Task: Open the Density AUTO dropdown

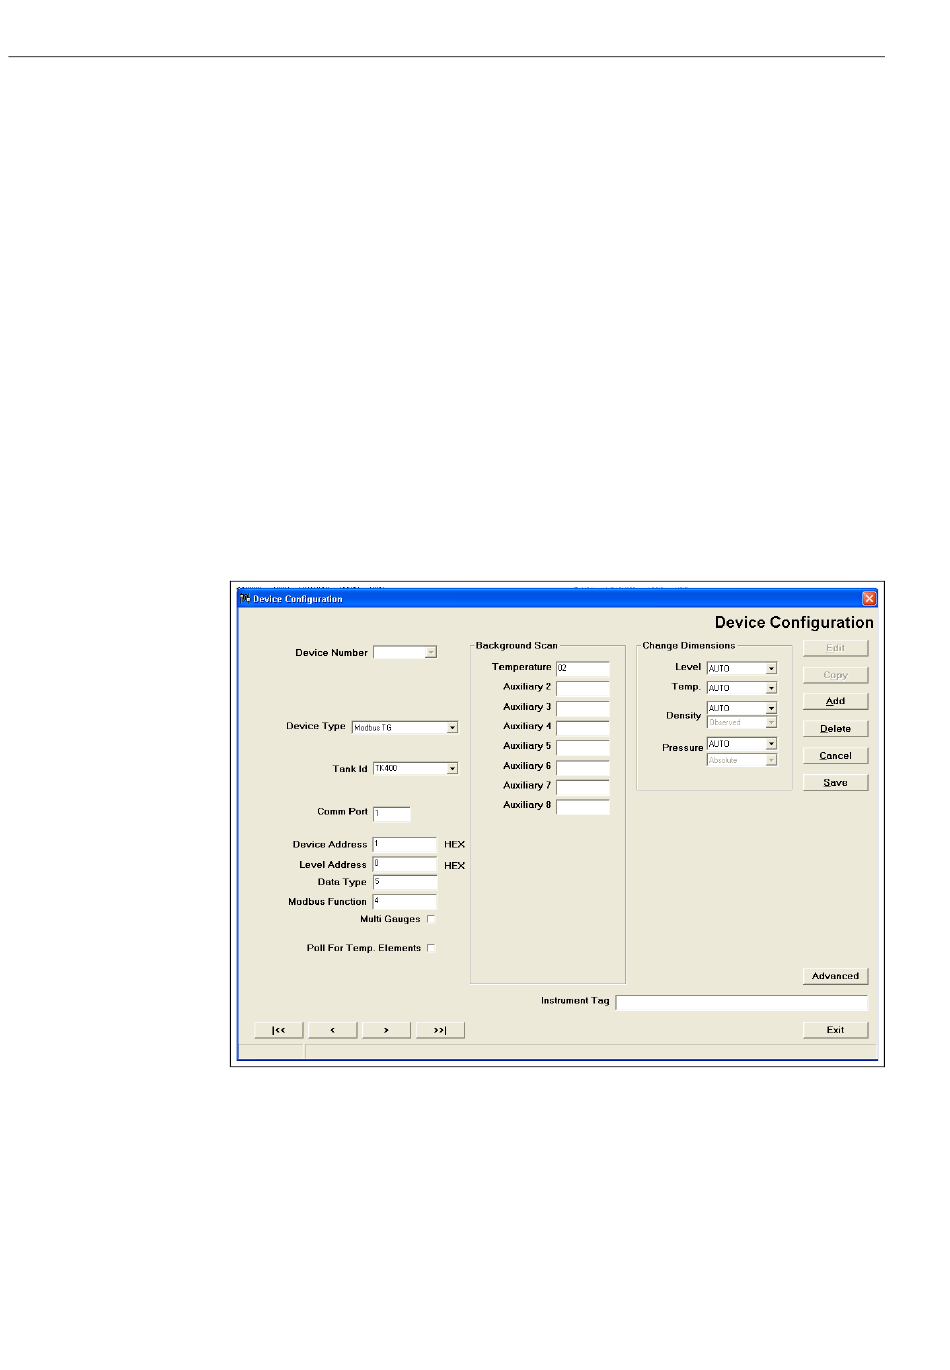Action: pyautogui.click(x=771, y=708)
